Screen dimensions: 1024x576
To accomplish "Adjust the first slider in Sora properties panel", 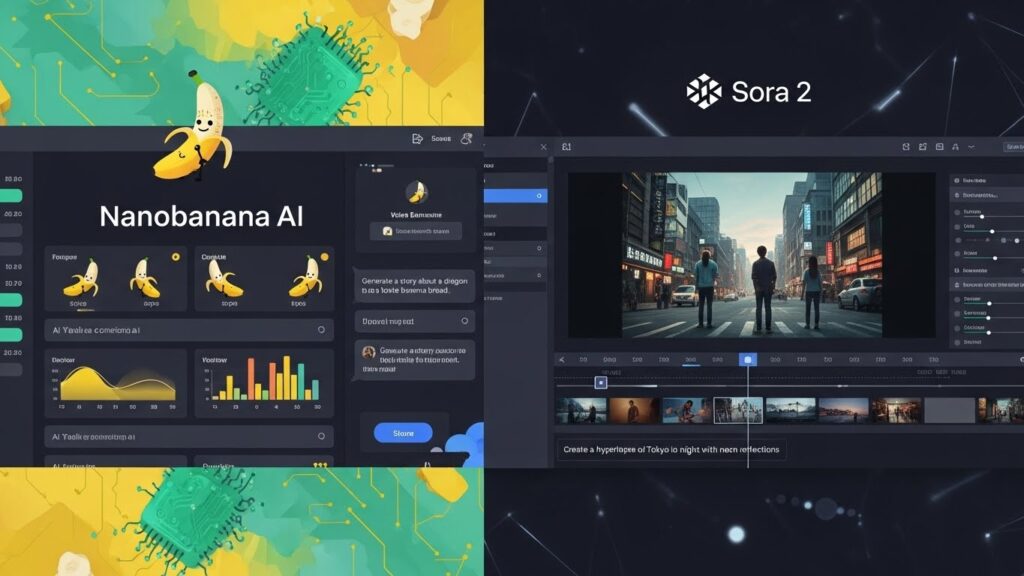I will 982,214.
